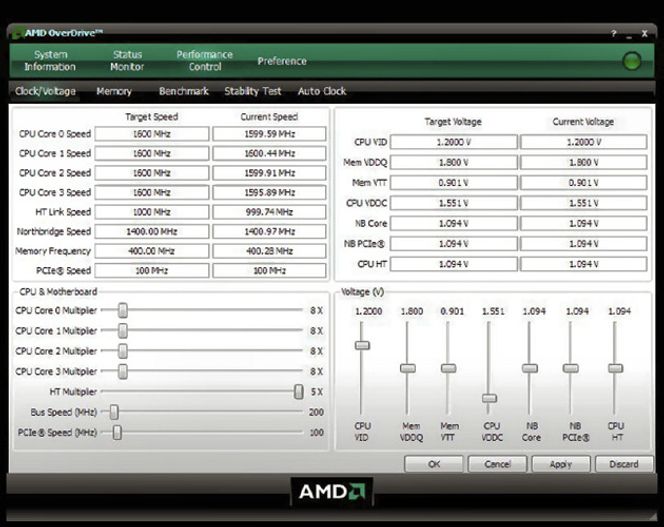Click the Apply button
The image size is (664, 527).
coord(561,464)
